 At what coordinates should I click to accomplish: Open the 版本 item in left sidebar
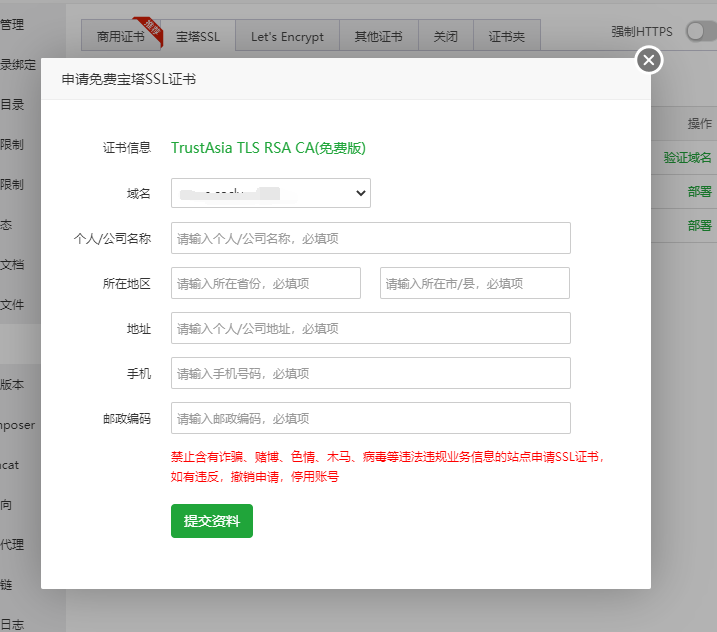click(x=12, y=385)
